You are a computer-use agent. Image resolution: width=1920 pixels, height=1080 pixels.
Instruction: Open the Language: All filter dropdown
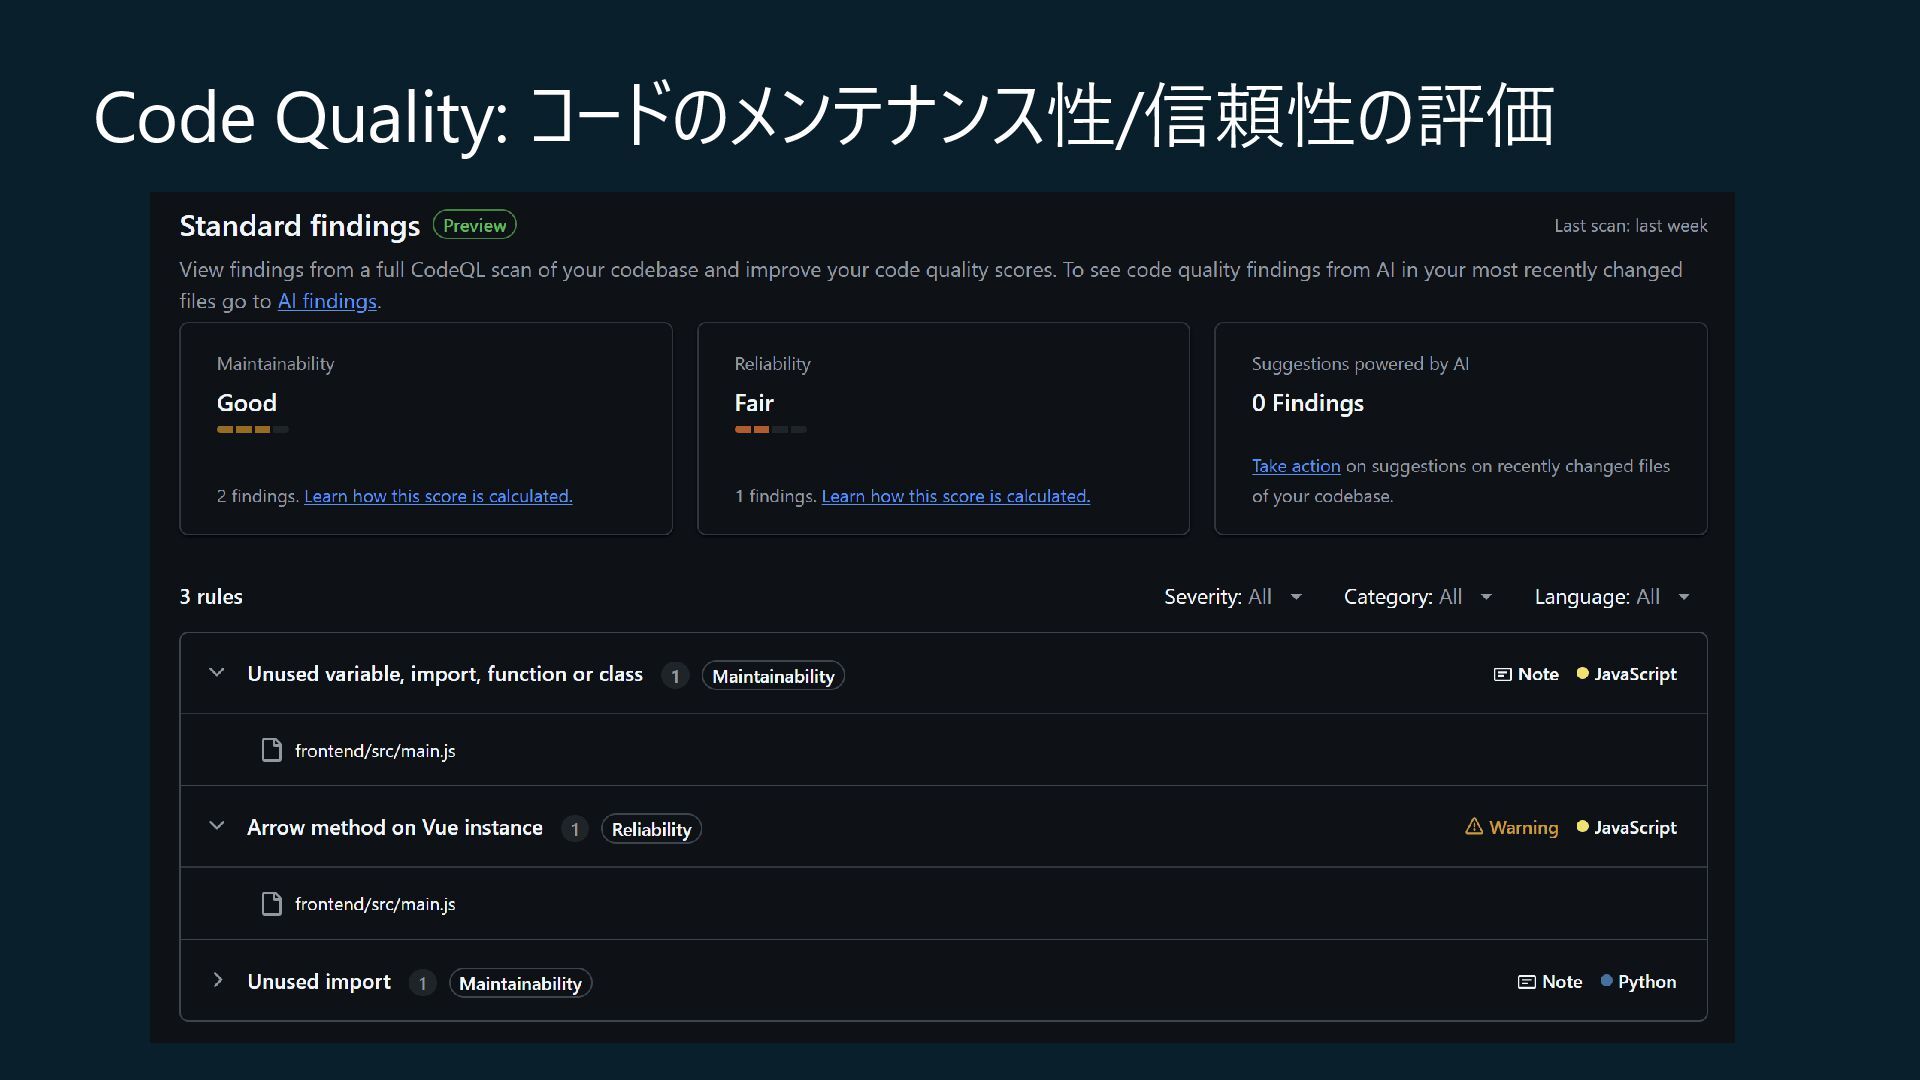(x=1611, y=597)
